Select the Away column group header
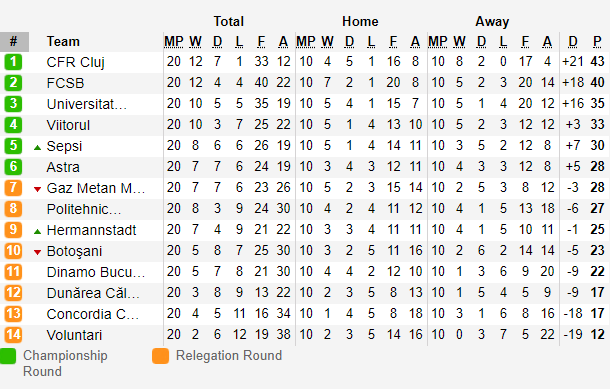 492,21
